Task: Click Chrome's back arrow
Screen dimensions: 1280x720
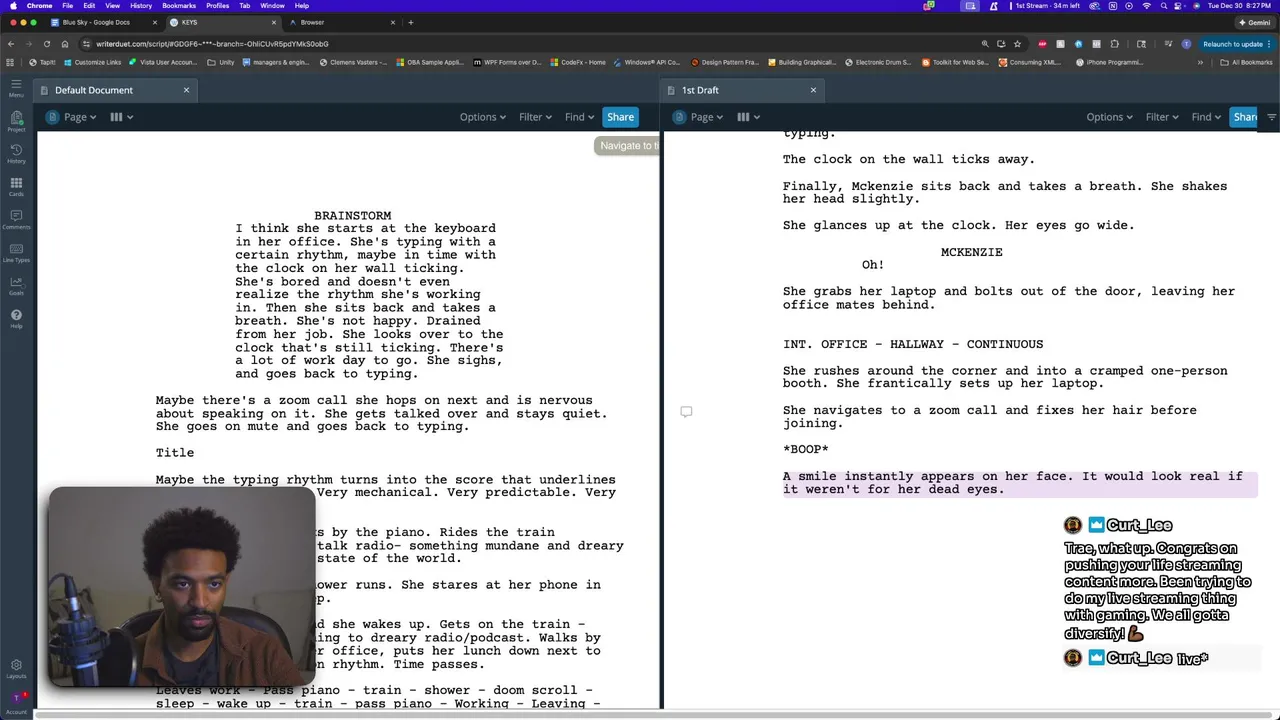Action: coord(11,44)
